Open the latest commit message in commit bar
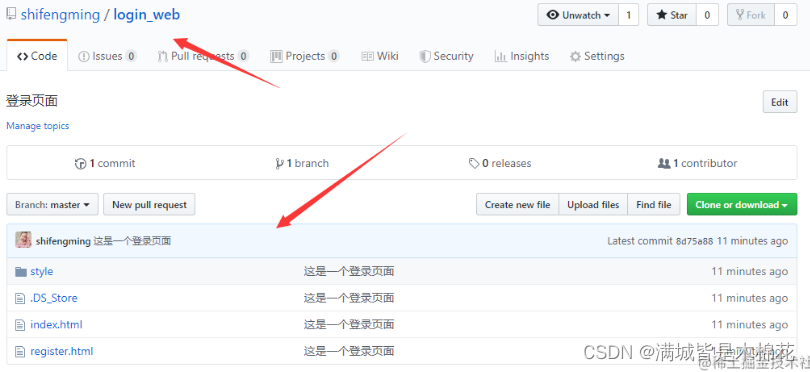The width and height of the screenshot is (810, 372). click(x=132, y=241)
